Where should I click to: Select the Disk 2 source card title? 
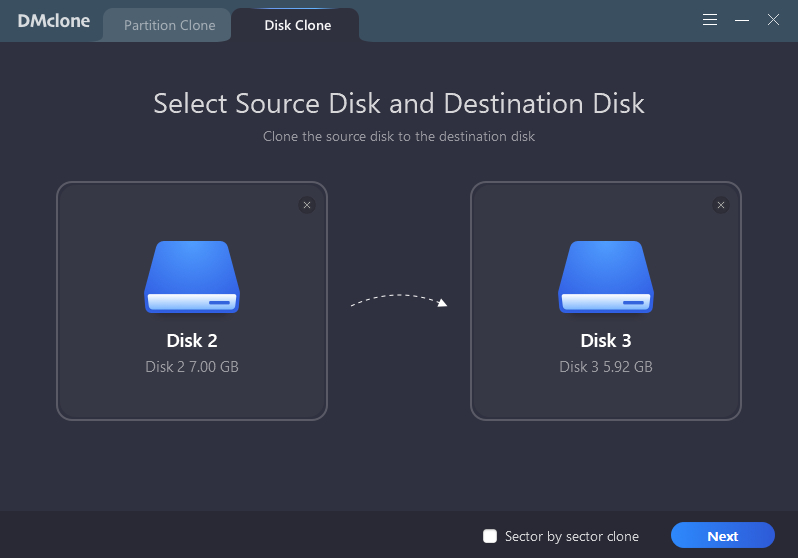point(192,341)
